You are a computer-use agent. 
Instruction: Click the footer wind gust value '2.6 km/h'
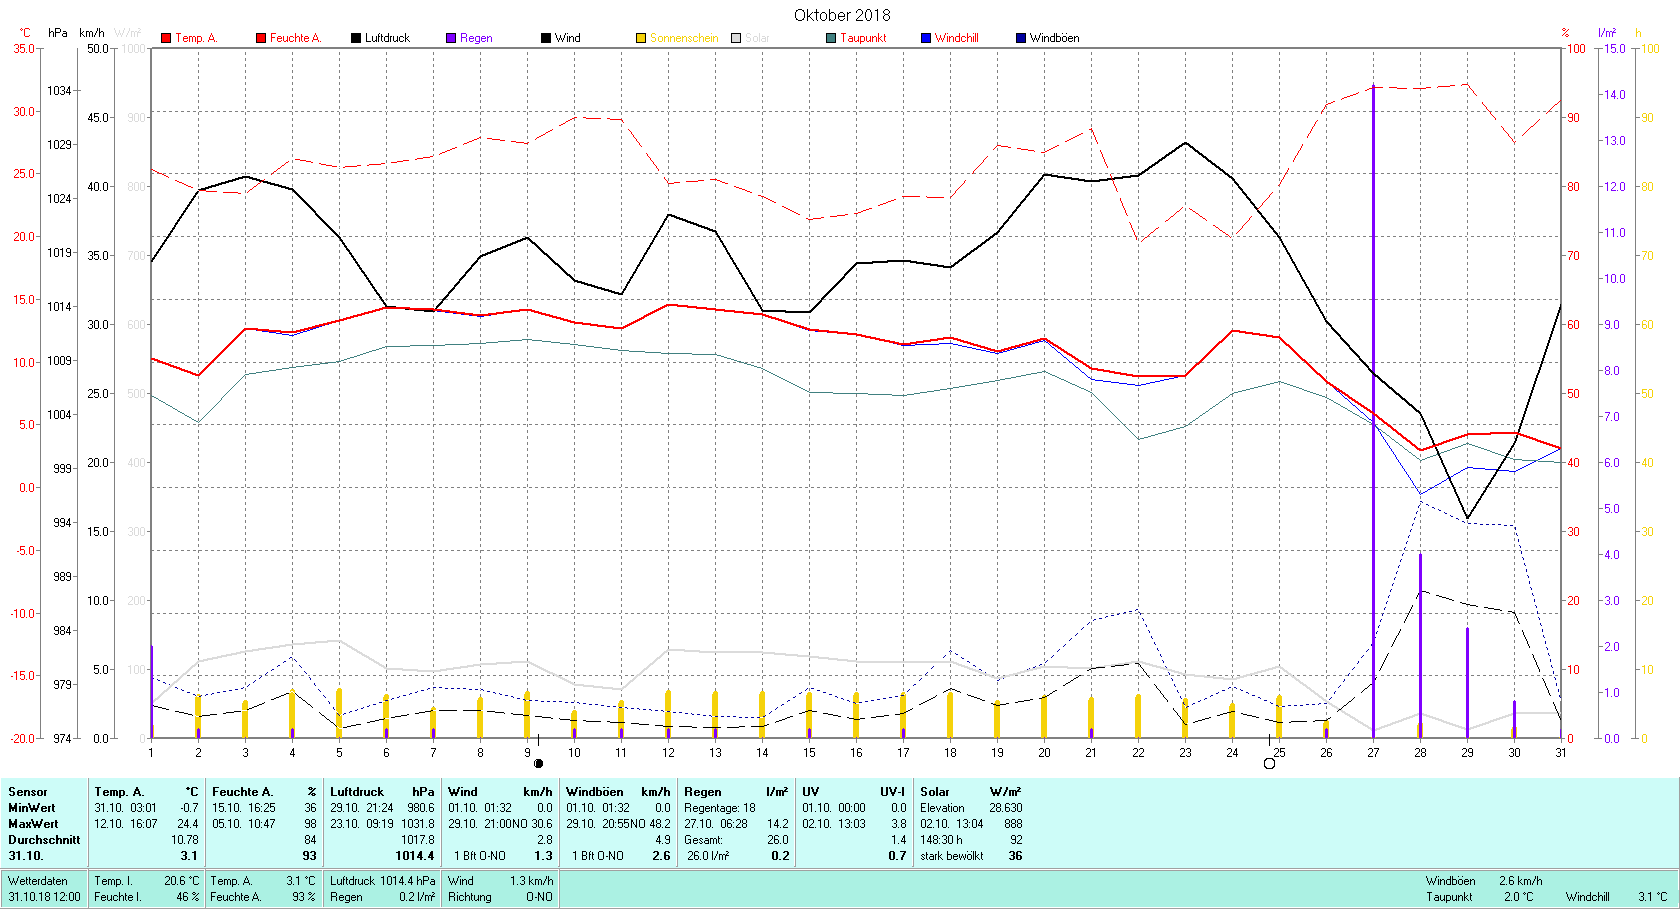tap(1521, 881)
